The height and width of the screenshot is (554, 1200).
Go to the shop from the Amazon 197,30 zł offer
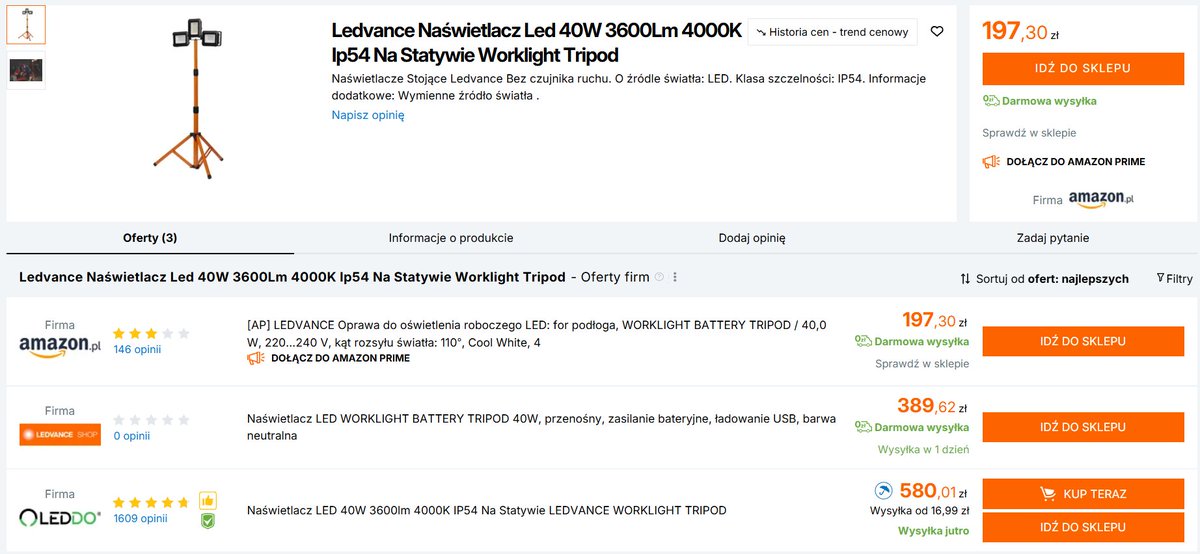(1083, 342)
